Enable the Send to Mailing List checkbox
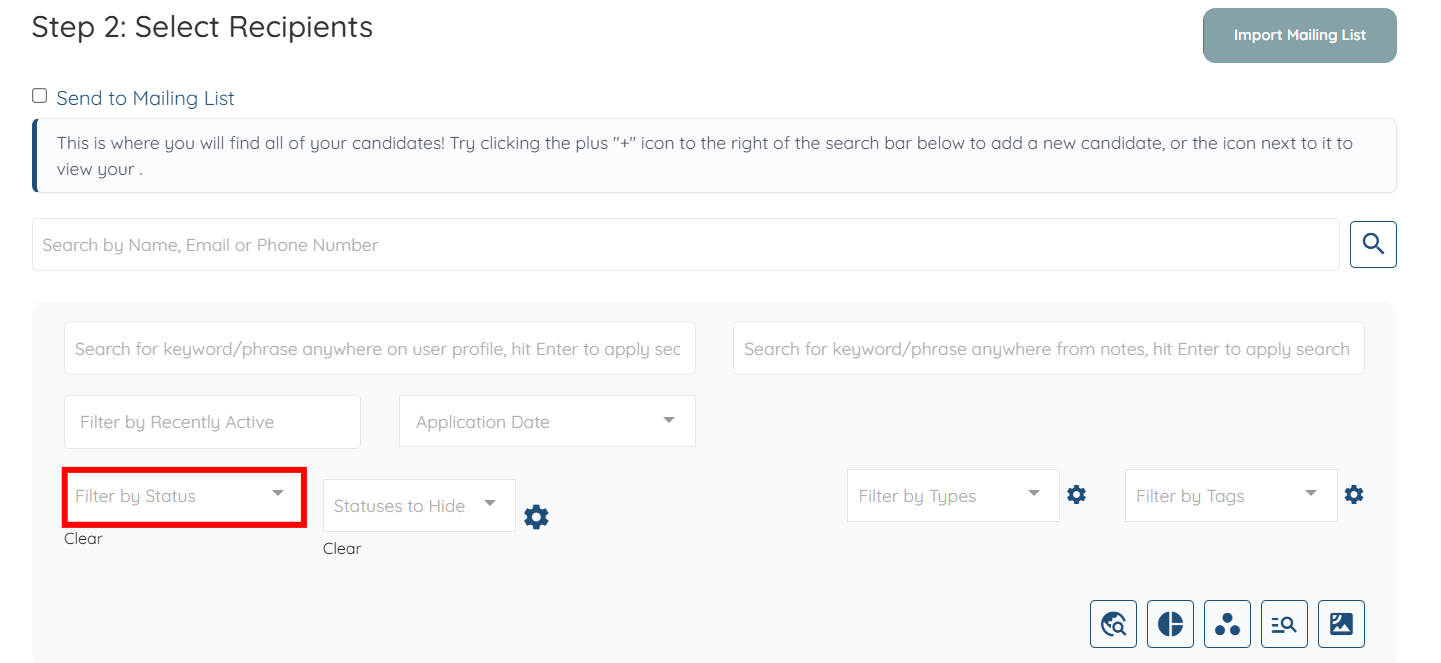Image resolution: width=1441 pixels, height=663 pixels. [40, 96]
